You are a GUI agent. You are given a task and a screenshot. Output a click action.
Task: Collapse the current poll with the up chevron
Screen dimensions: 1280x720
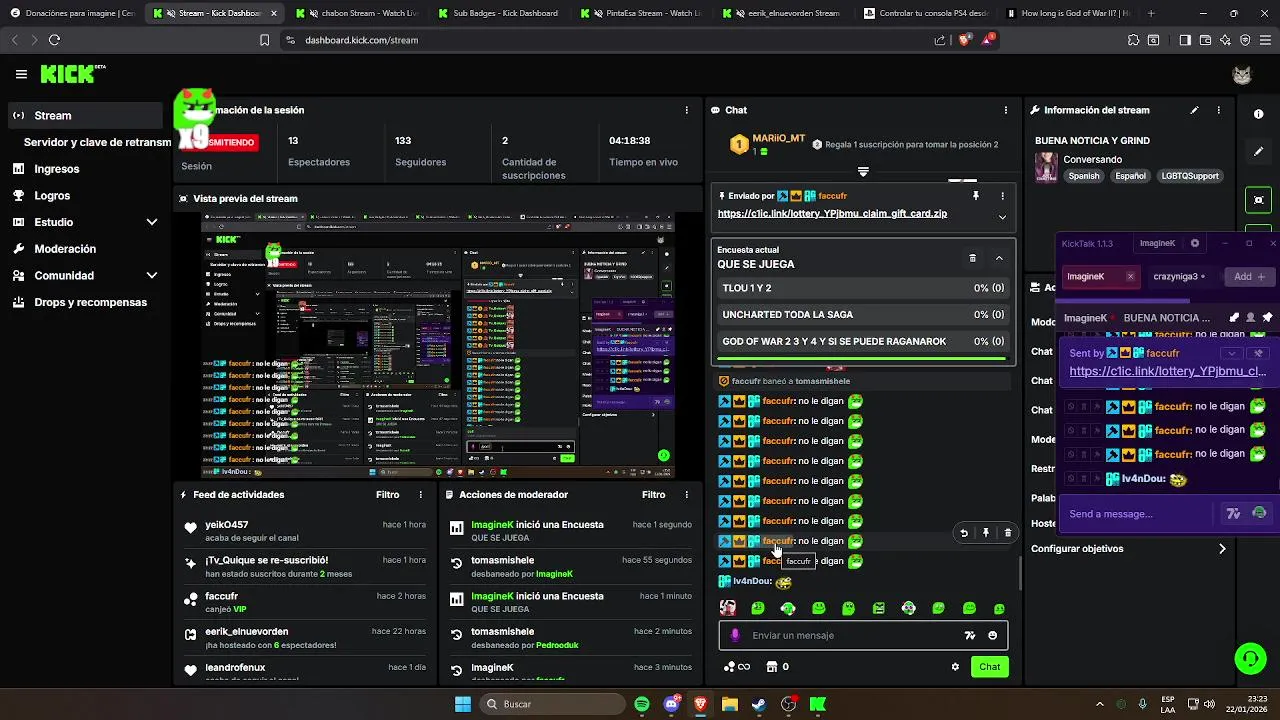tap(999, 258)
